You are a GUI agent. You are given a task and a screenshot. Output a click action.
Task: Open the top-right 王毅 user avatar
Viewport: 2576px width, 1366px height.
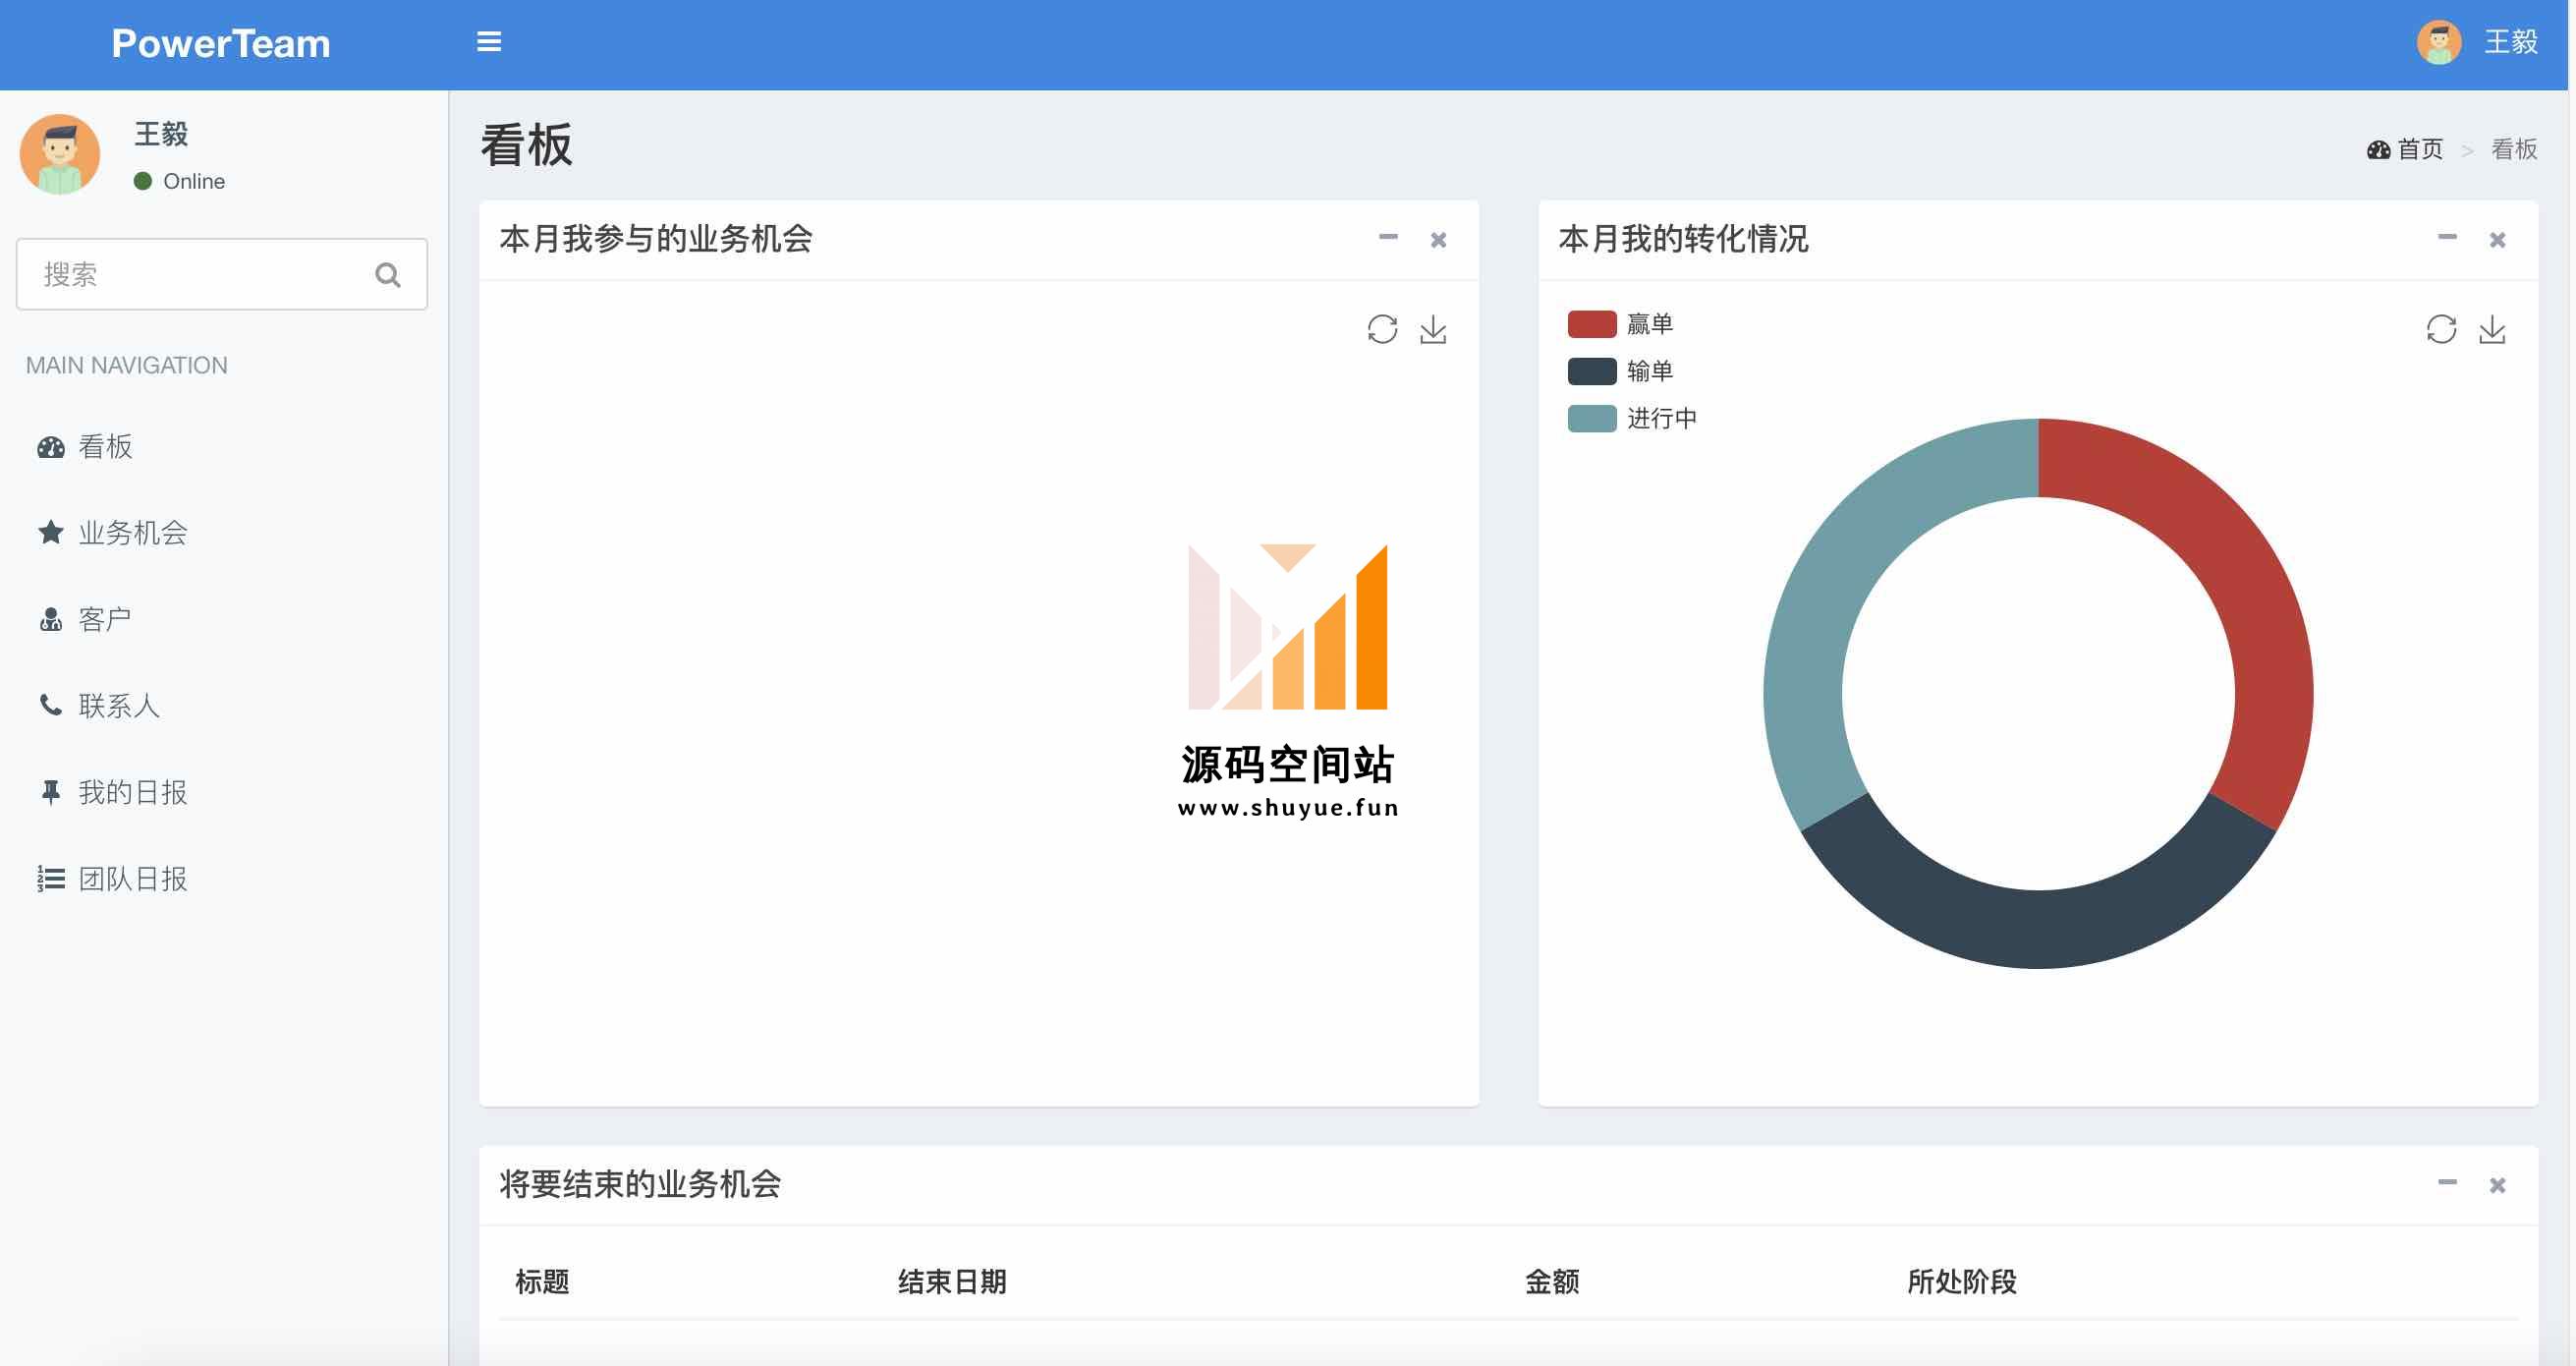pos(2439,42)
